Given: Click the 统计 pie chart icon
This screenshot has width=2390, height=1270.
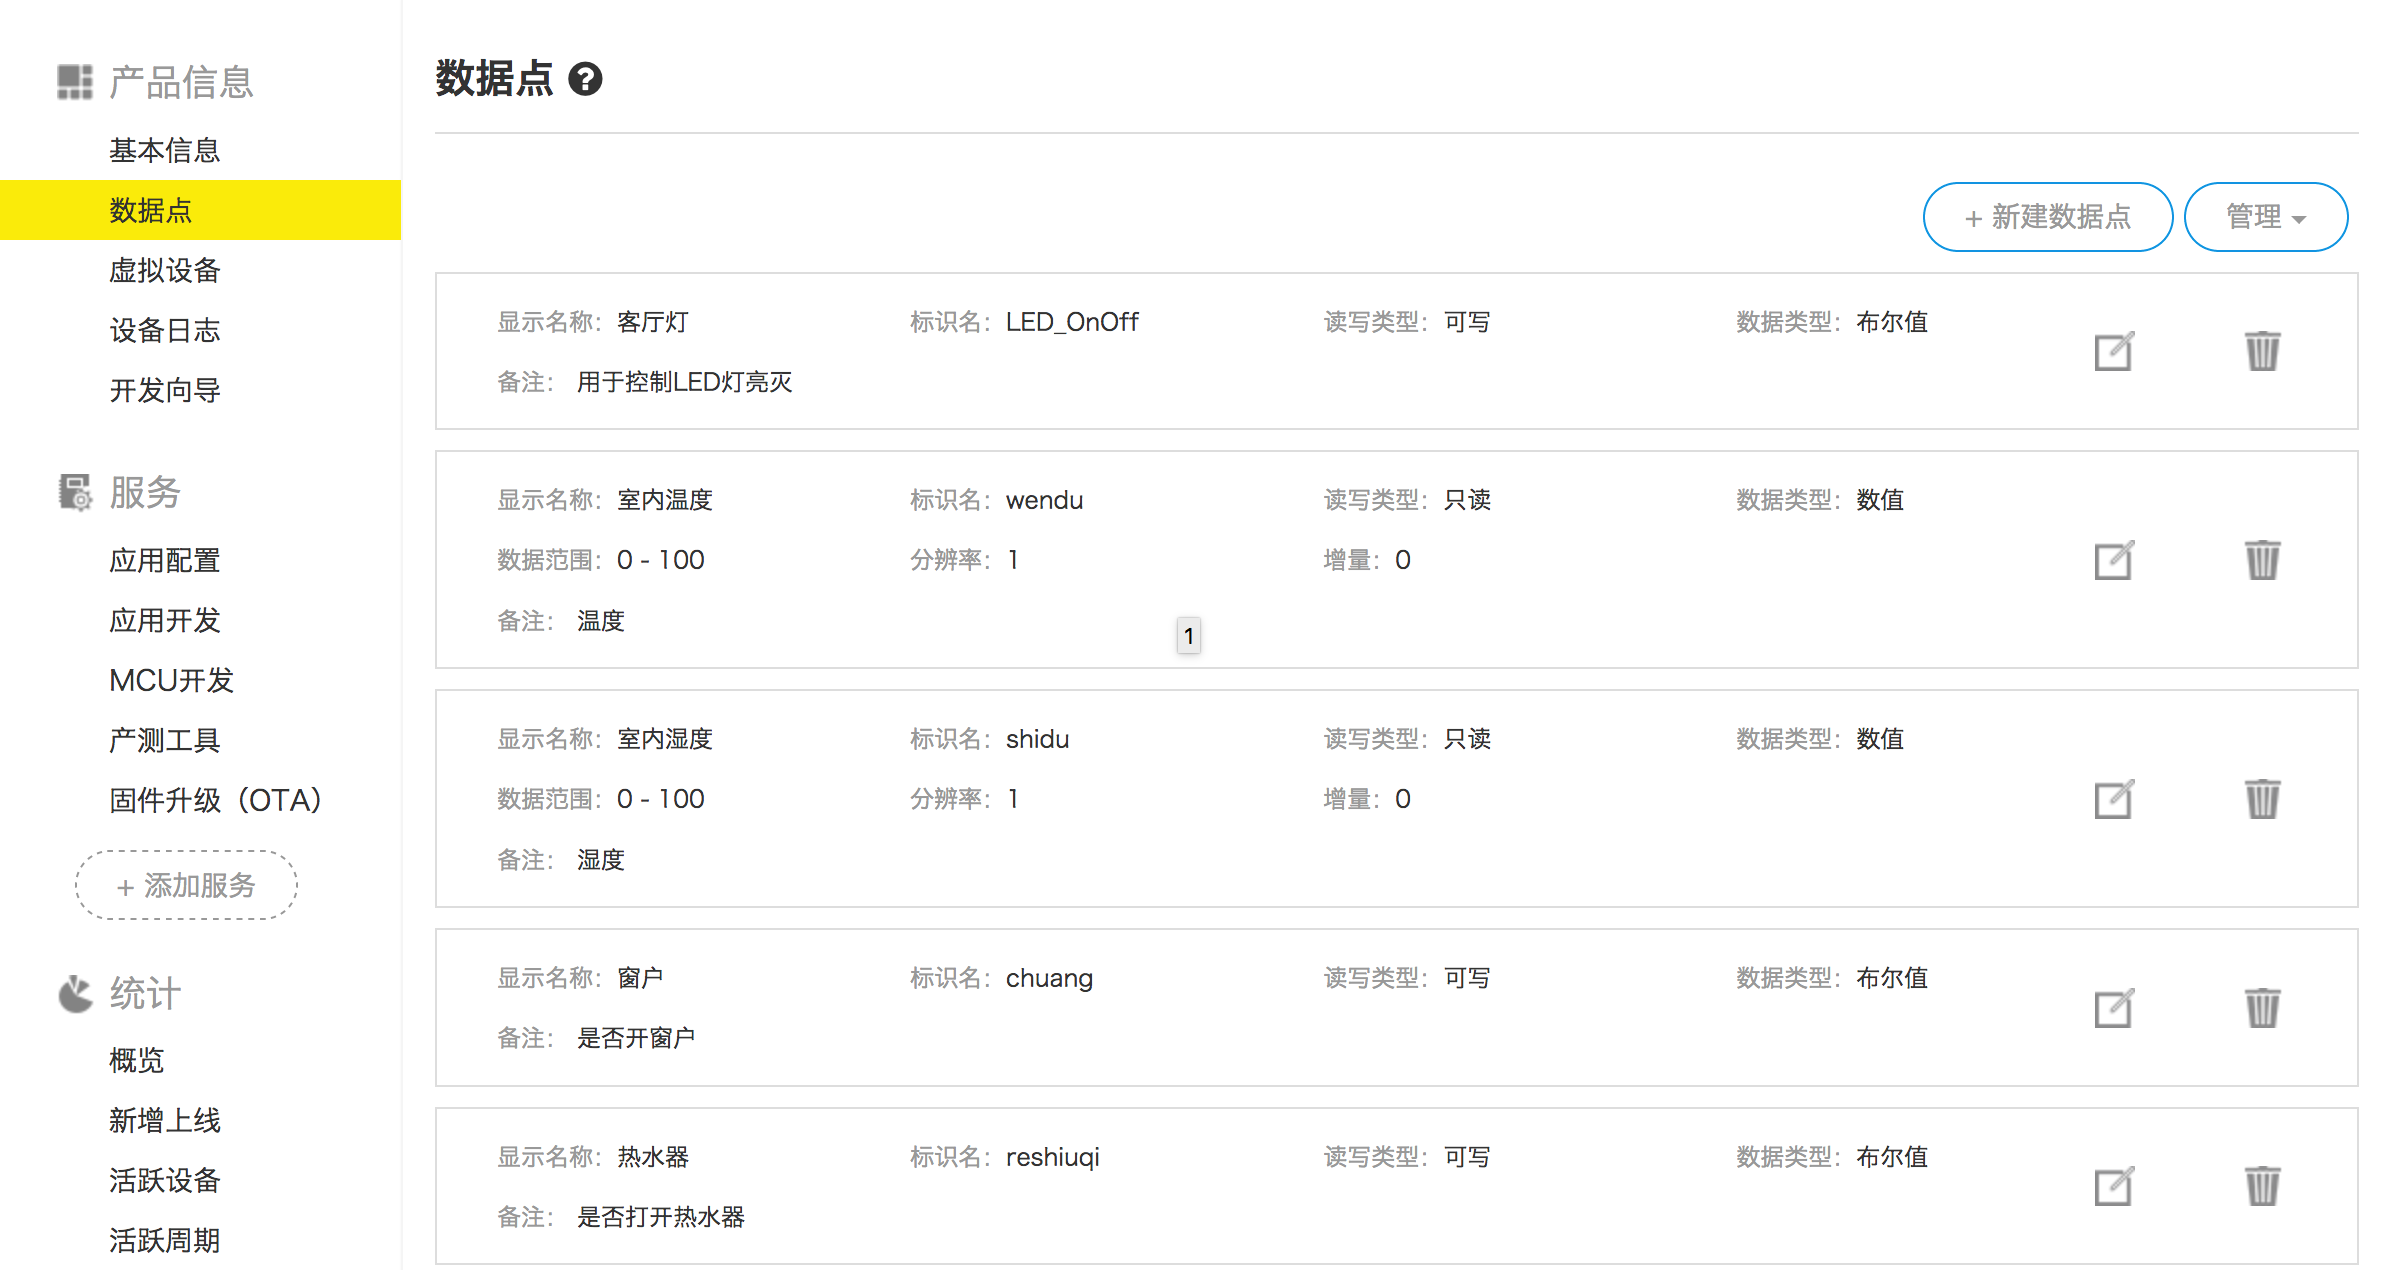Looking at the screenshot, I should click(x=74, y=993).
